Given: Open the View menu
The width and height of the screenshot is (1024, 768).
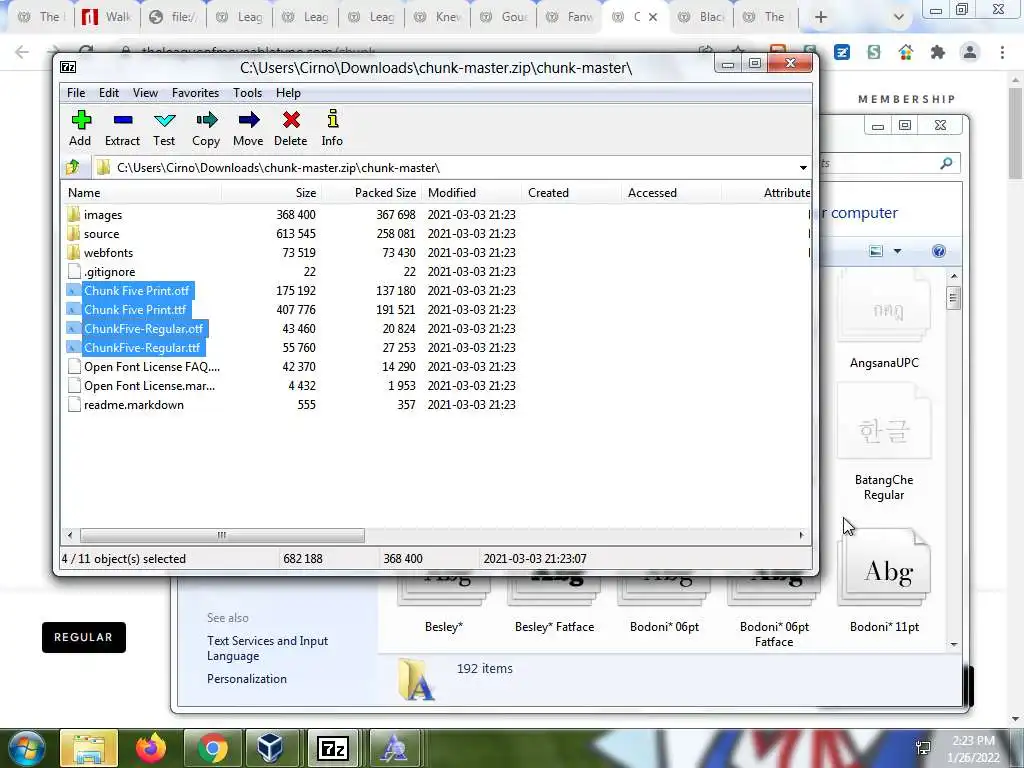Looking at the screenshot, I should click(145, 93).
